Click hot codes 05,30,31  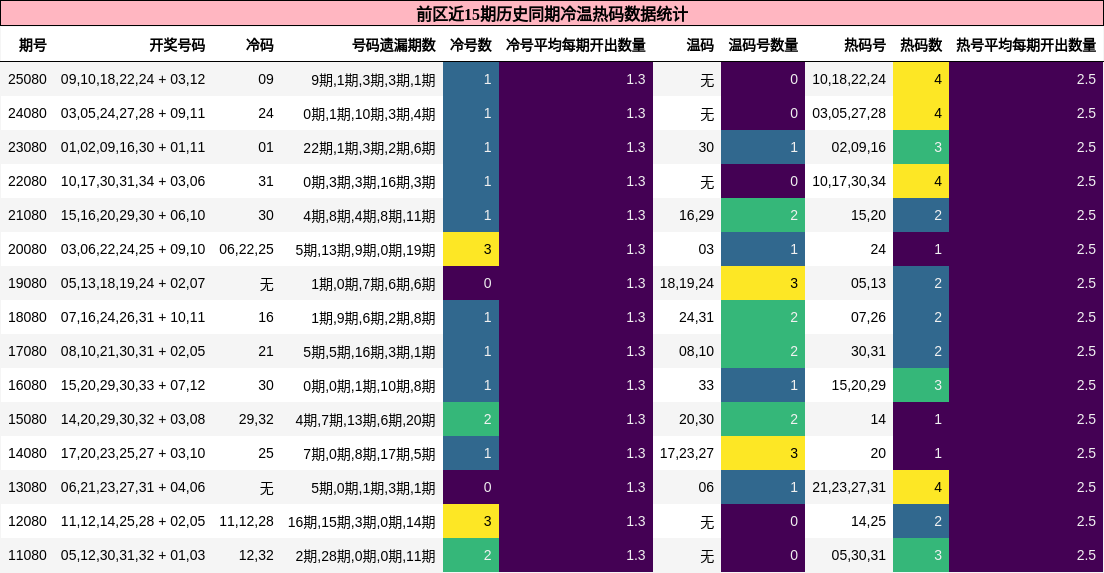[x=858, y=555]
